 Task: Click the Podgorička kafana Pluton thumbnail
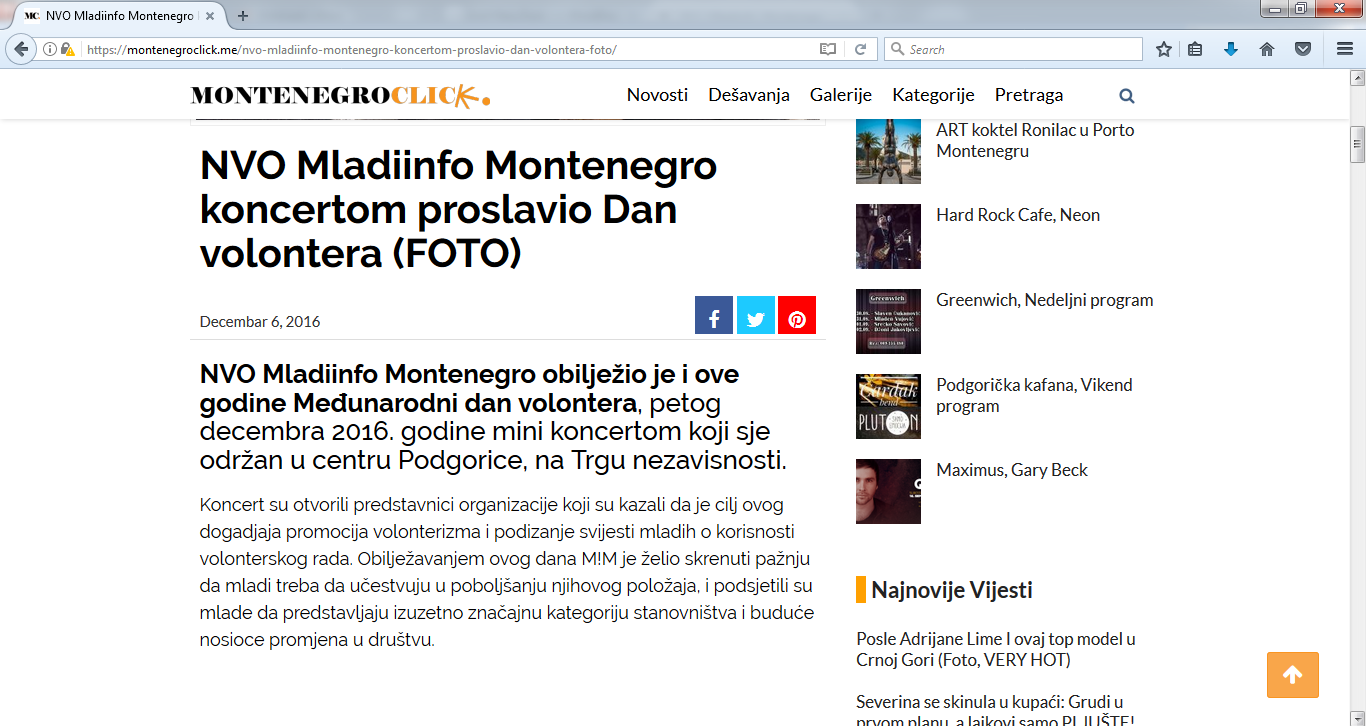[x=888, y=406]
